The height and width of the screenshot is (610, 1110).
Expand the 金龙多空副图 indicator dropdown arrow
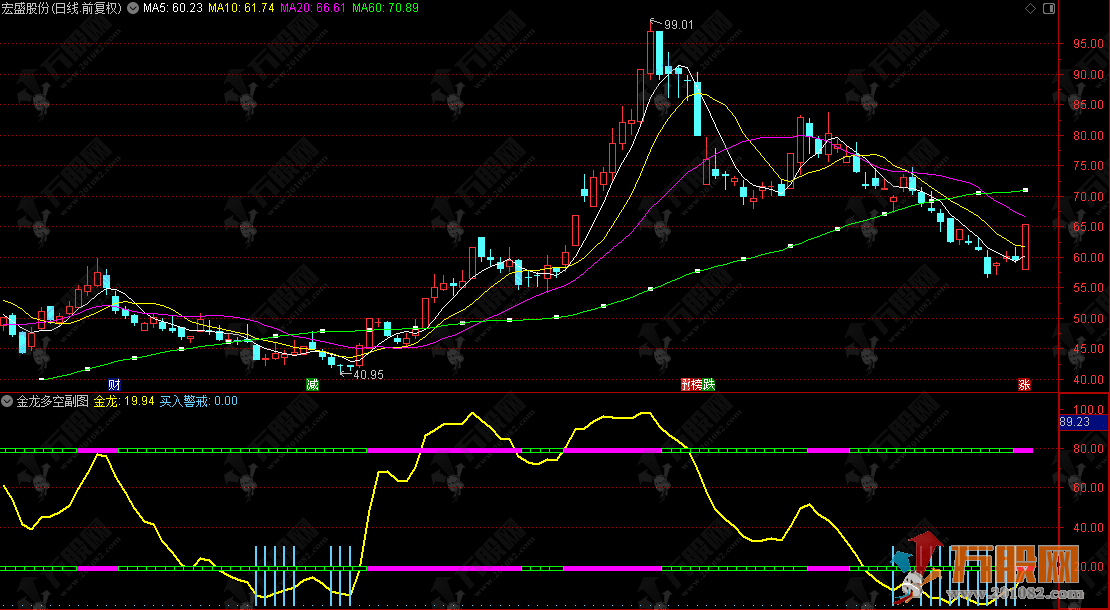[x=8, y=401]
